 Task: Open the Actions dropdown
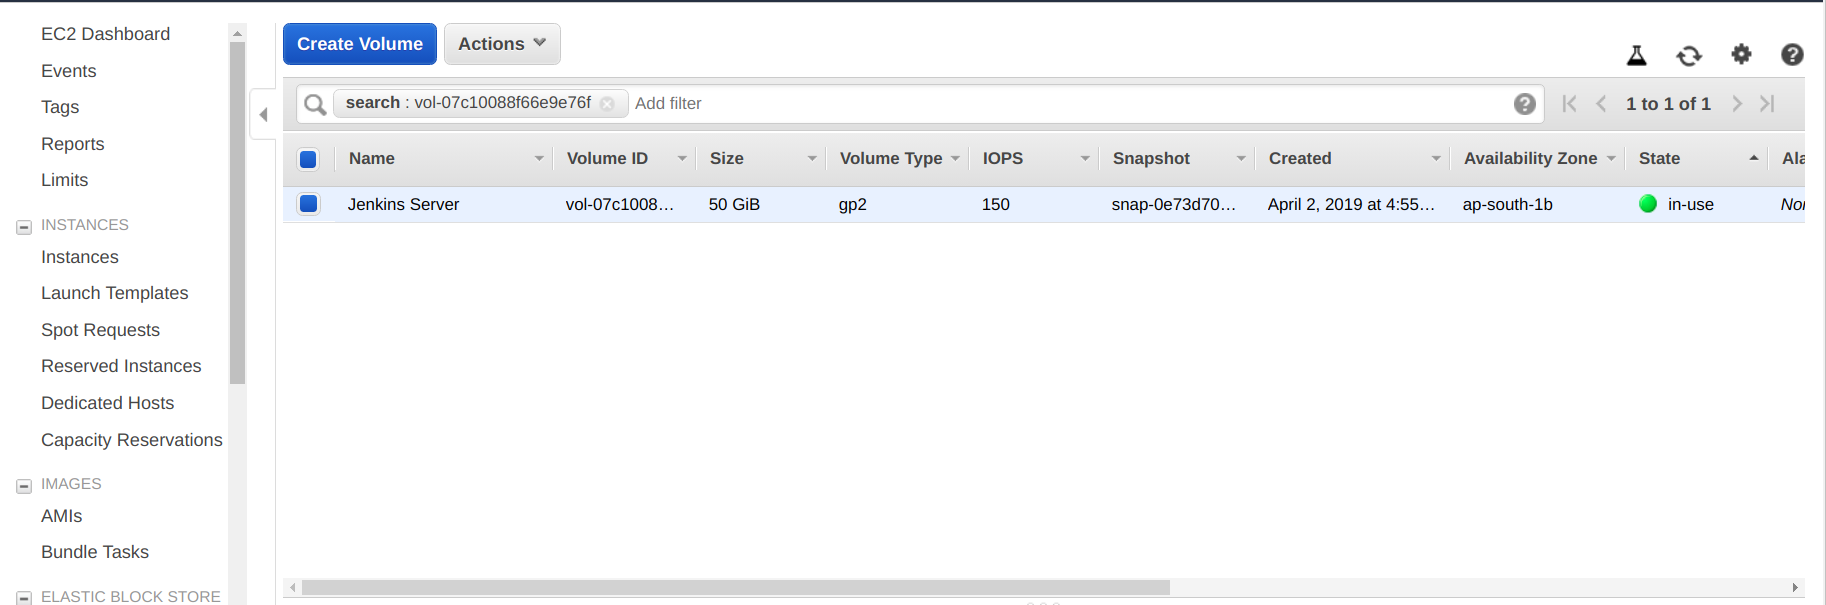(x=502, y=44)
